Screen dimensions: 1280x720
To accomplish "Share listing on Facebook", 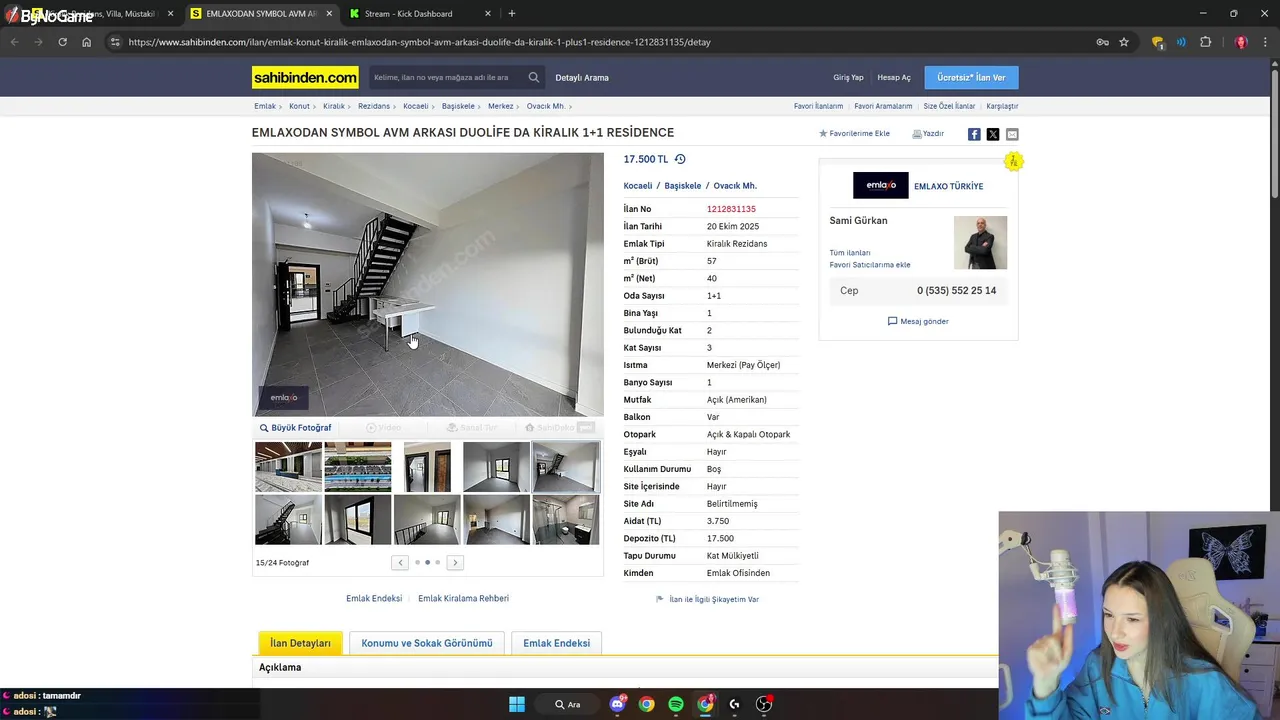I will [974, 134].
